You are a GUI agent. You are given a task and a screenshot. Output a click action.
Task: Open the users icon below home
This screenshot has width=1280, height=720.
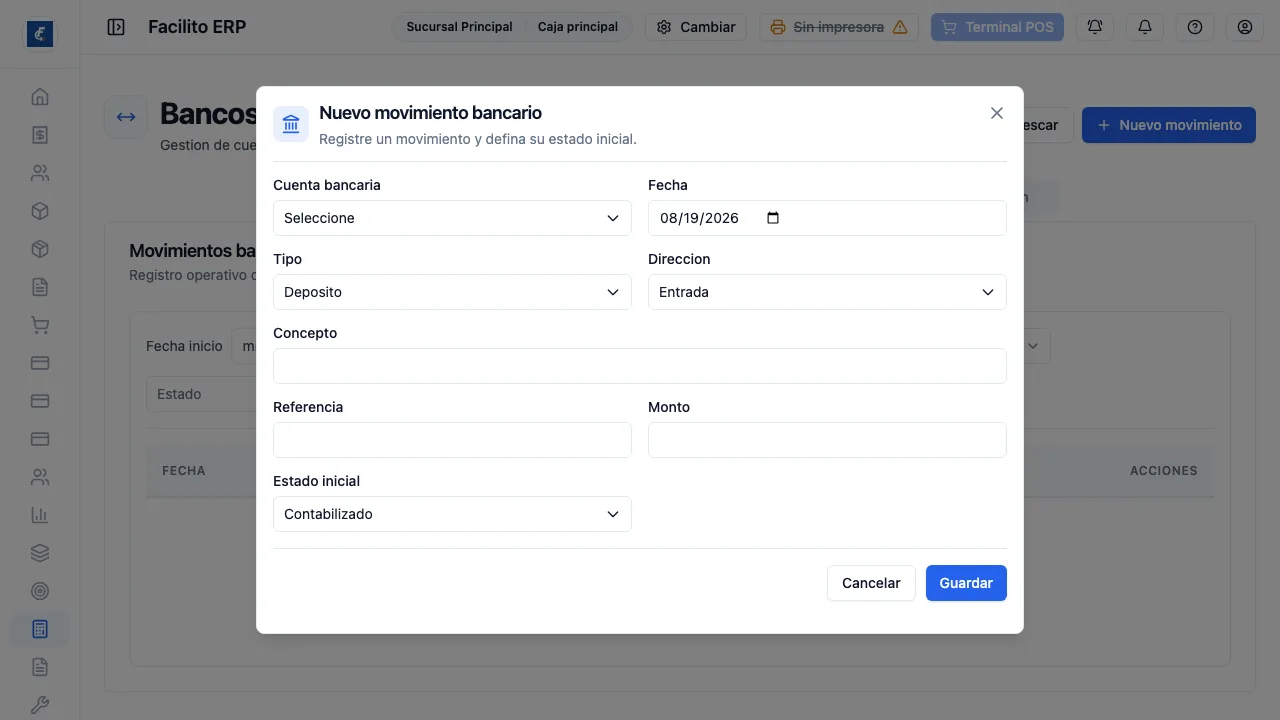coord(40,173)
